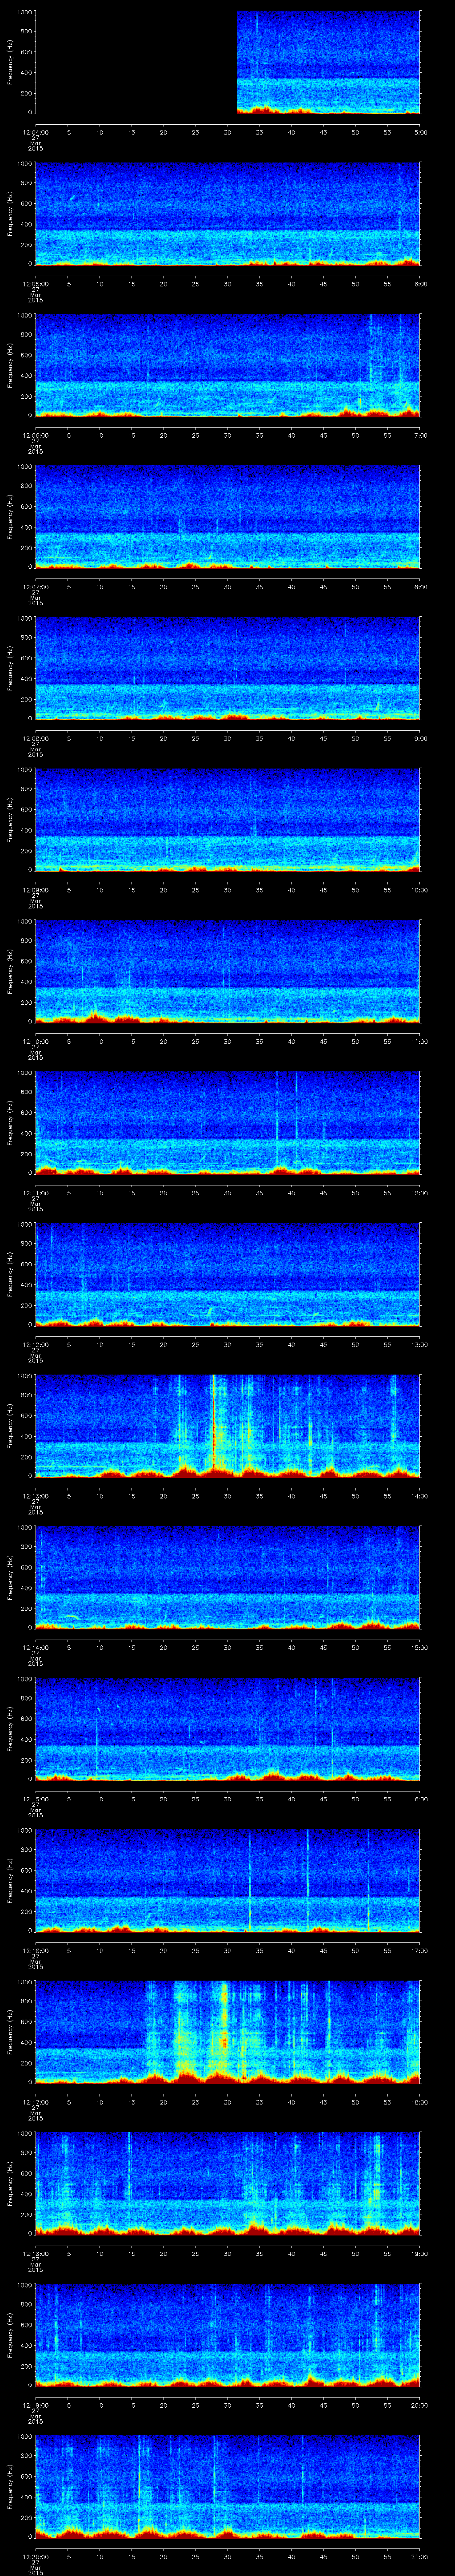455x2576 pixels.
Task: Select the 12:04:00 start time label
Action: pyautogui.click(x=35, y=131)
